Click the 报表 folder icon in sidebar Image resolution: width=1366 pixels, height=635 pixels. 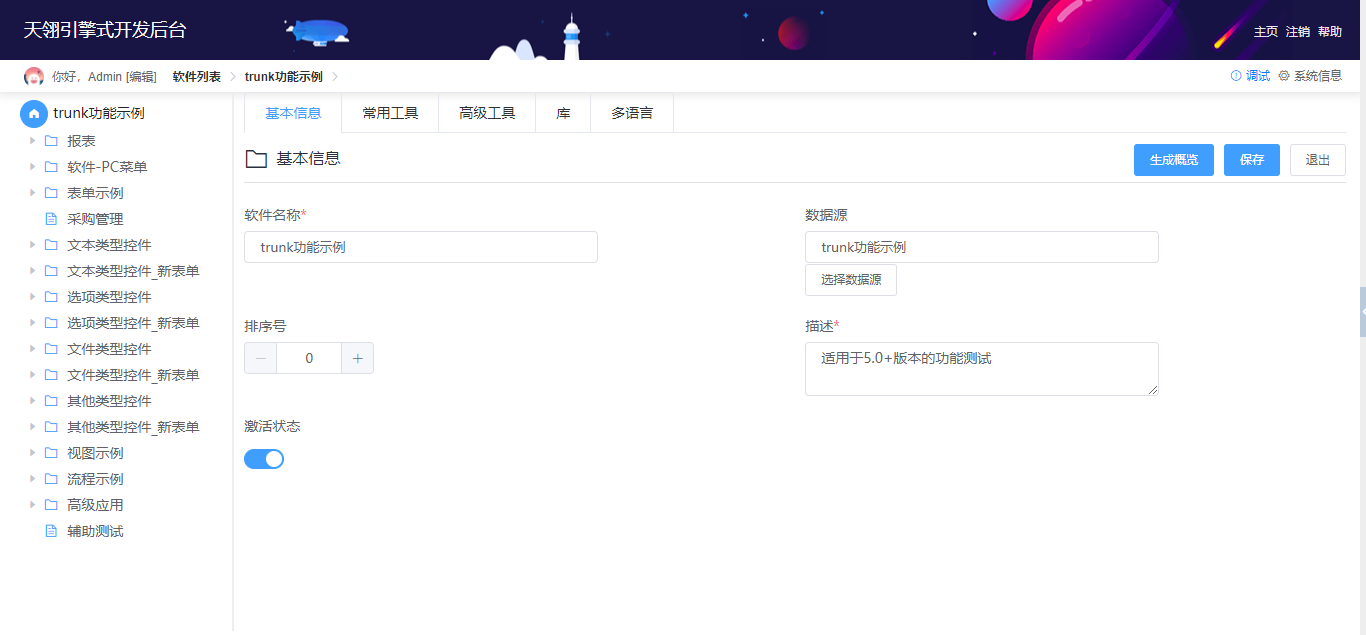tap(53, 140)
